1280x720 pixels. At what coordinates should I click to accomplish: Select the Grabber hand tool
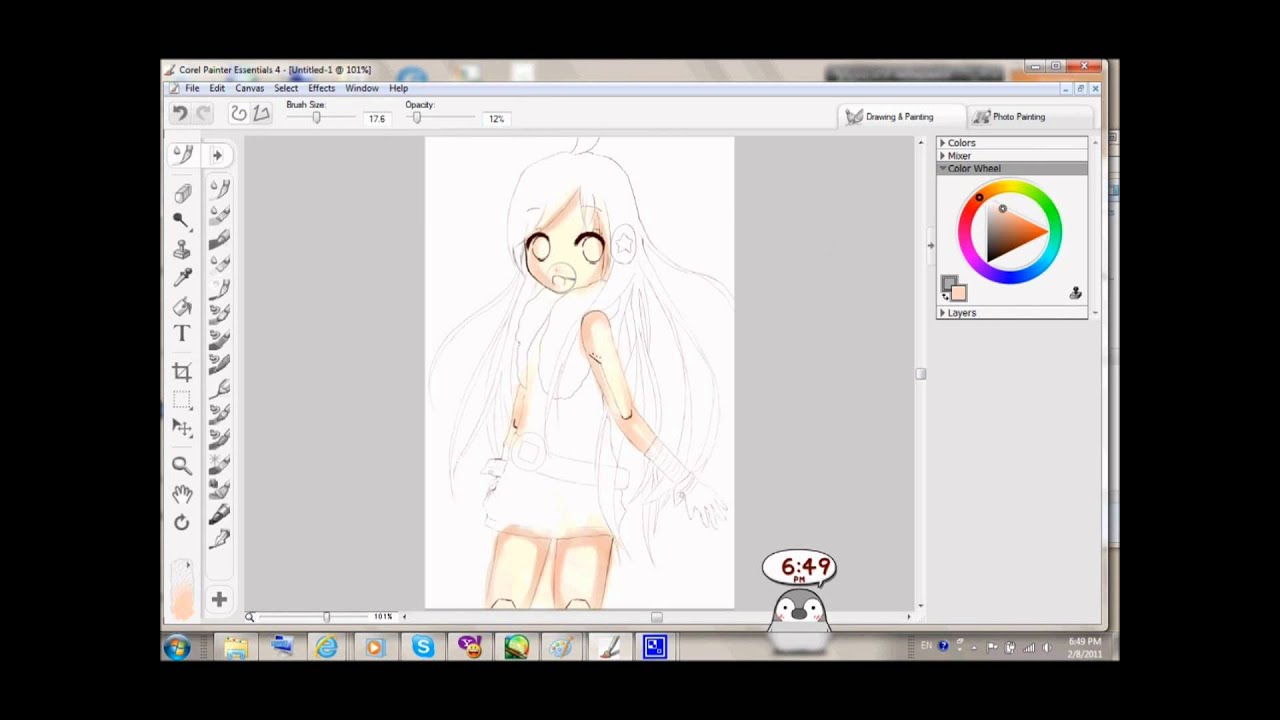point(182,494)
